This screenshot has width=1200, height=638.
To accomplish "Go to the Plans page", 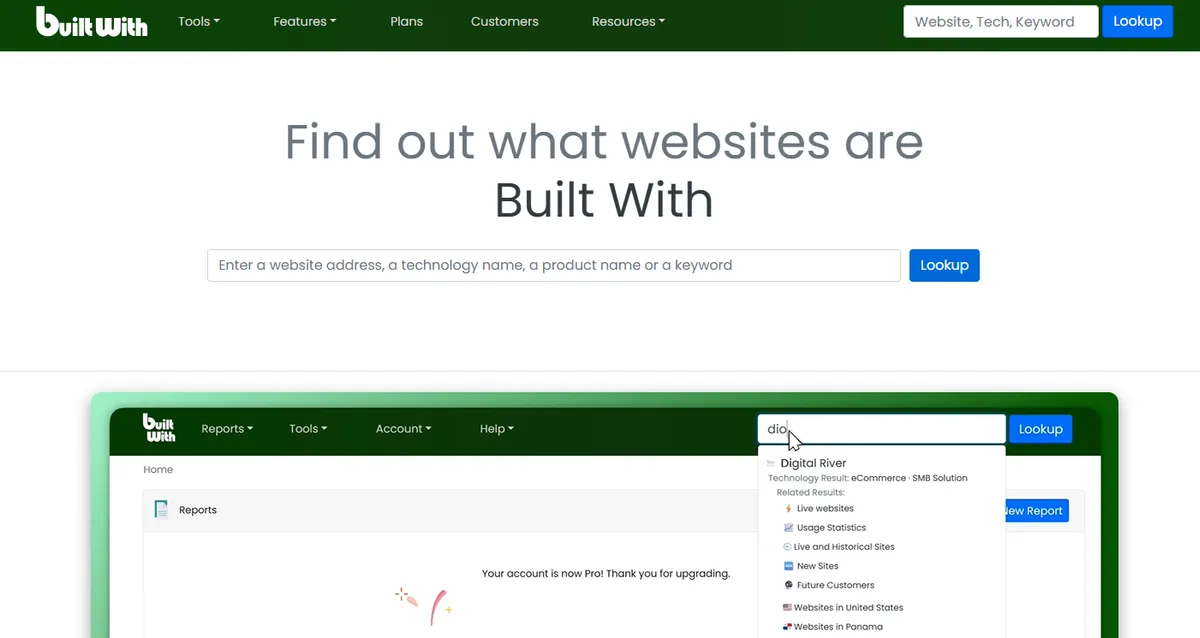I will pos(407,21).
